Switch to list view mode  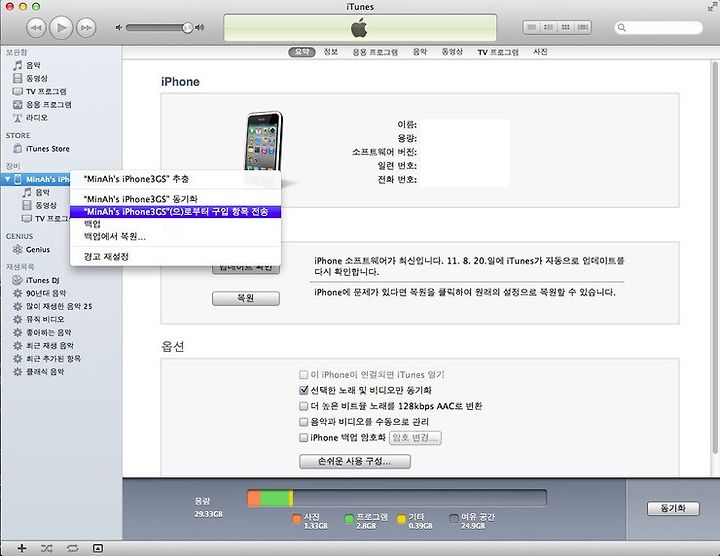(532, 28)
